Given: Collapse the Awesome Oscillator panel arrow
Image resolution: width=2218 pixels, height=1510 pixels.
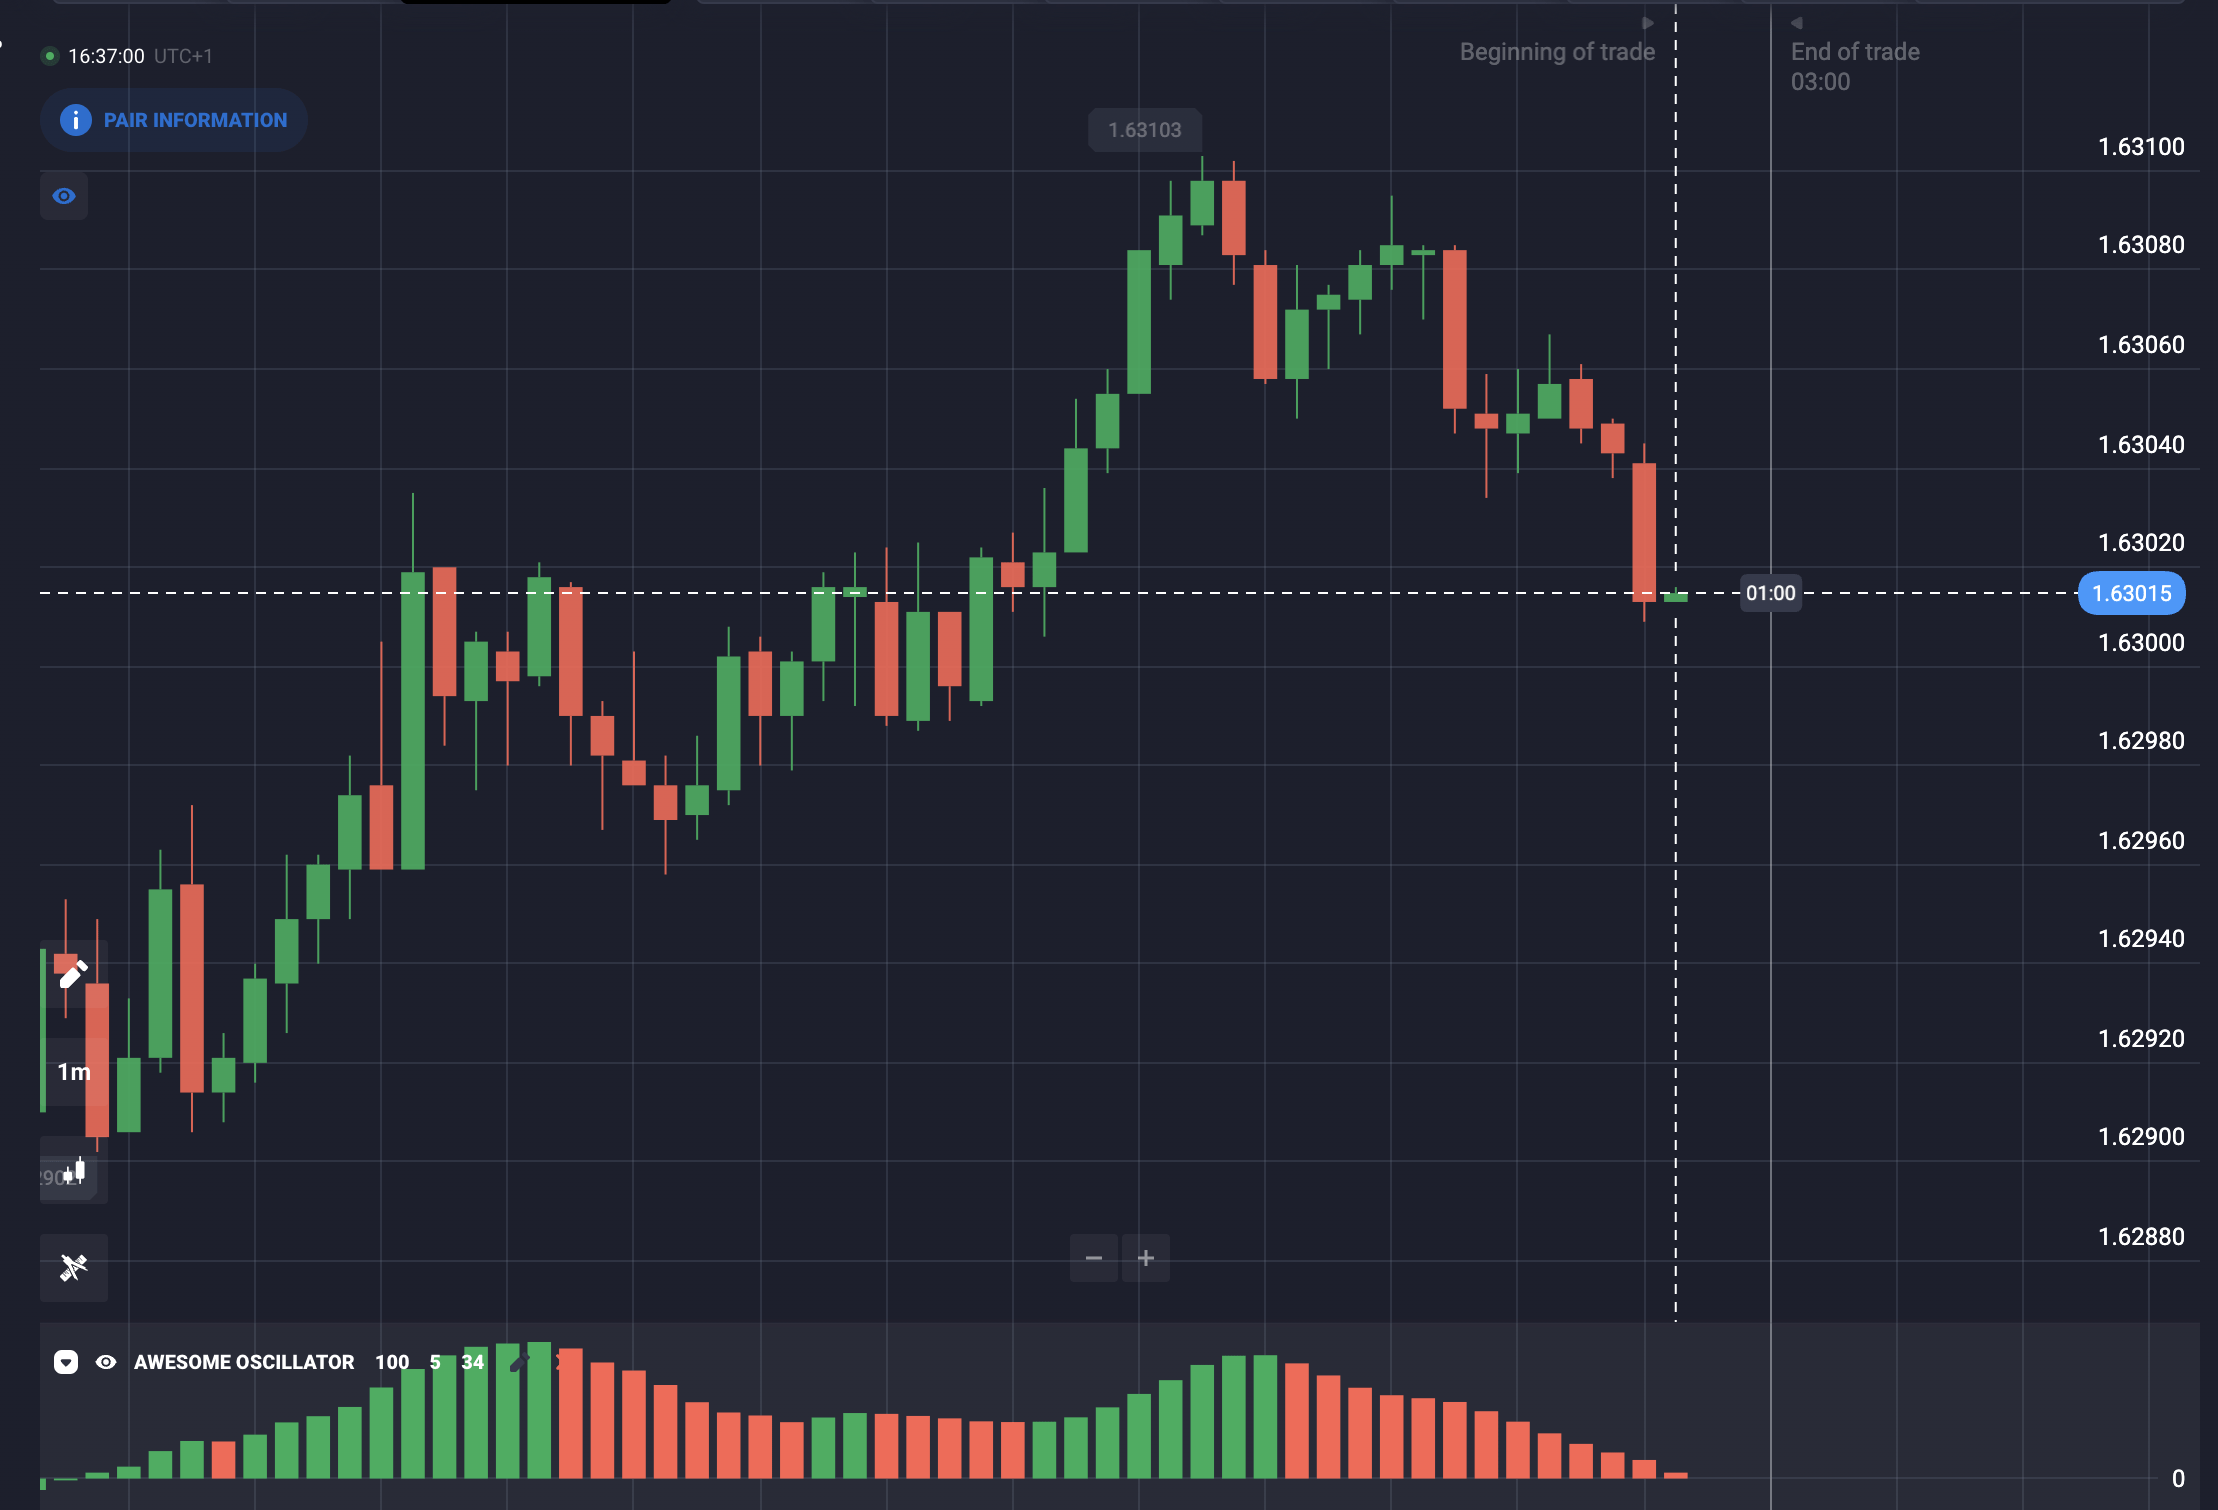Looking at the screenshot, I should tap(66, 1362).
